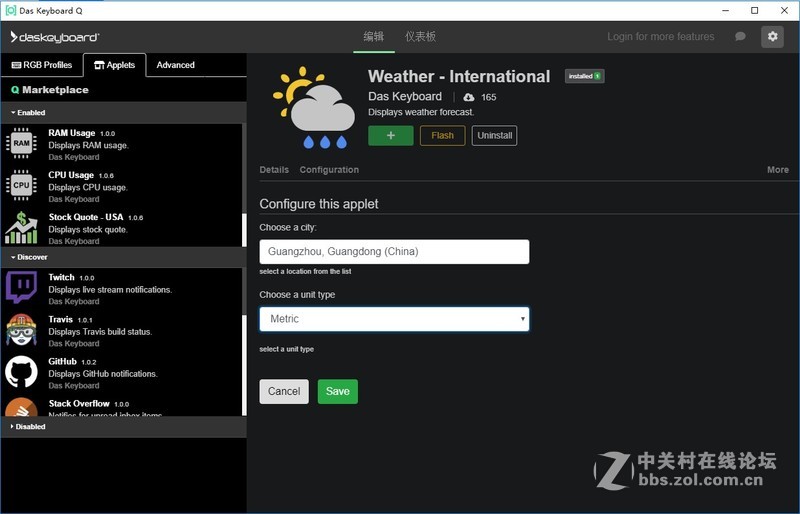This screenshot has height=514, width=800.
Task: Minimize the Das Keyboard Q window
Action: 726,10
